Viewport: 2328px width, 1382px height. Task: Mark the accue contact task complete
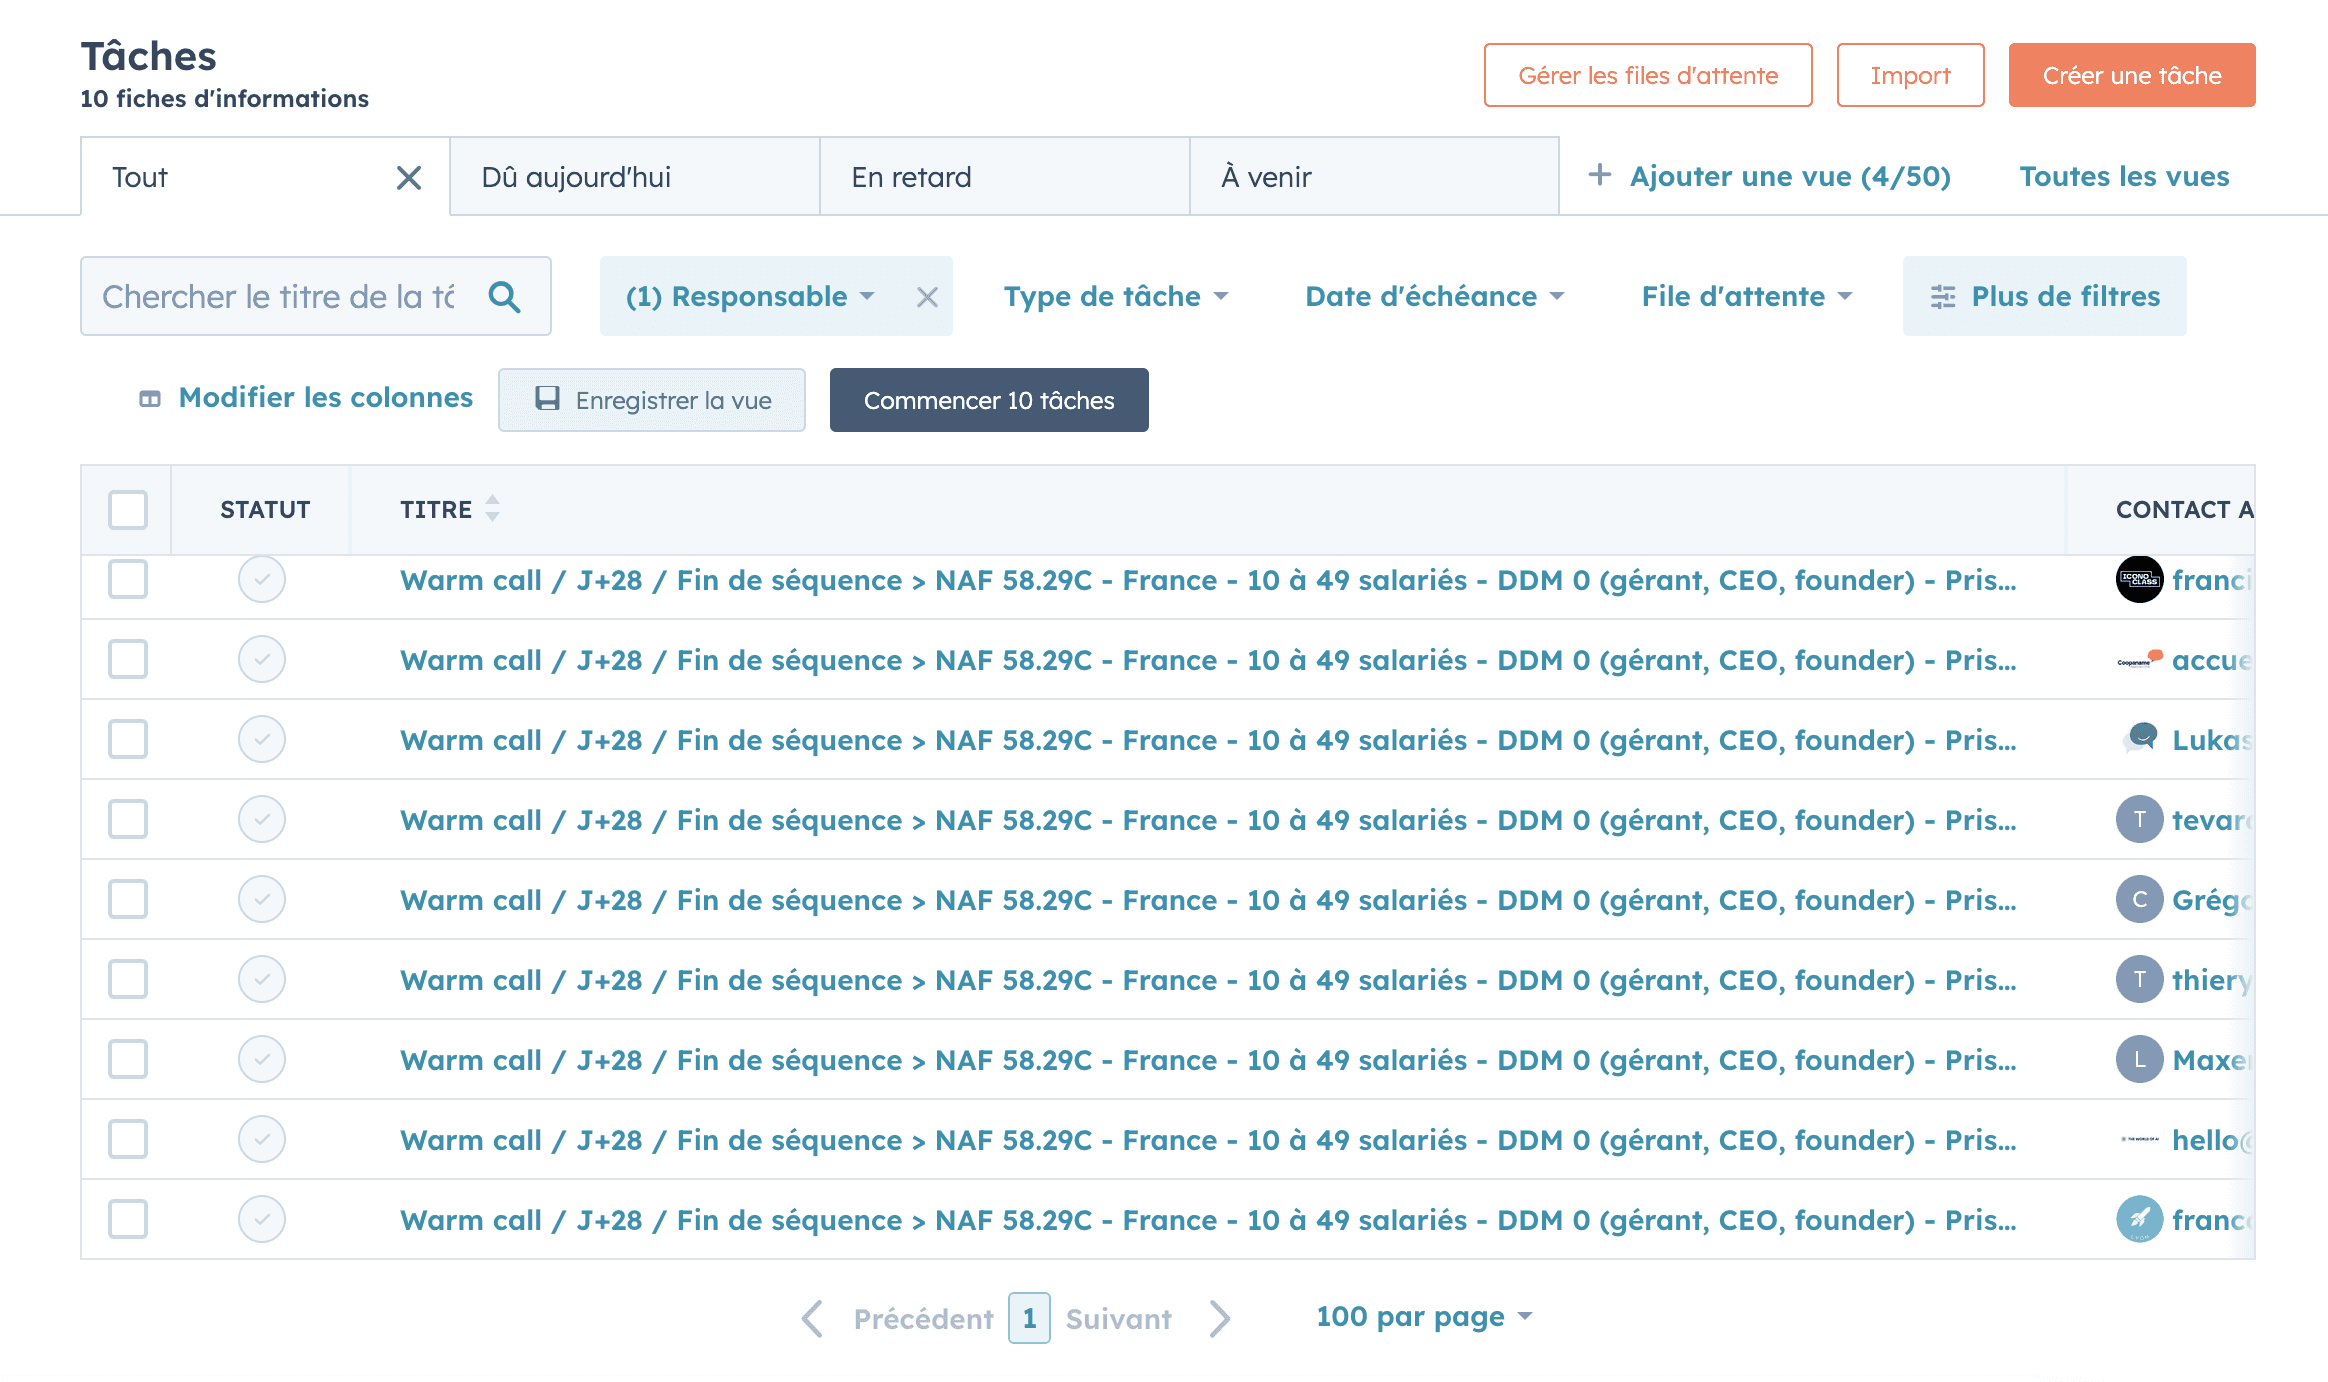click(x=262, y=659)
